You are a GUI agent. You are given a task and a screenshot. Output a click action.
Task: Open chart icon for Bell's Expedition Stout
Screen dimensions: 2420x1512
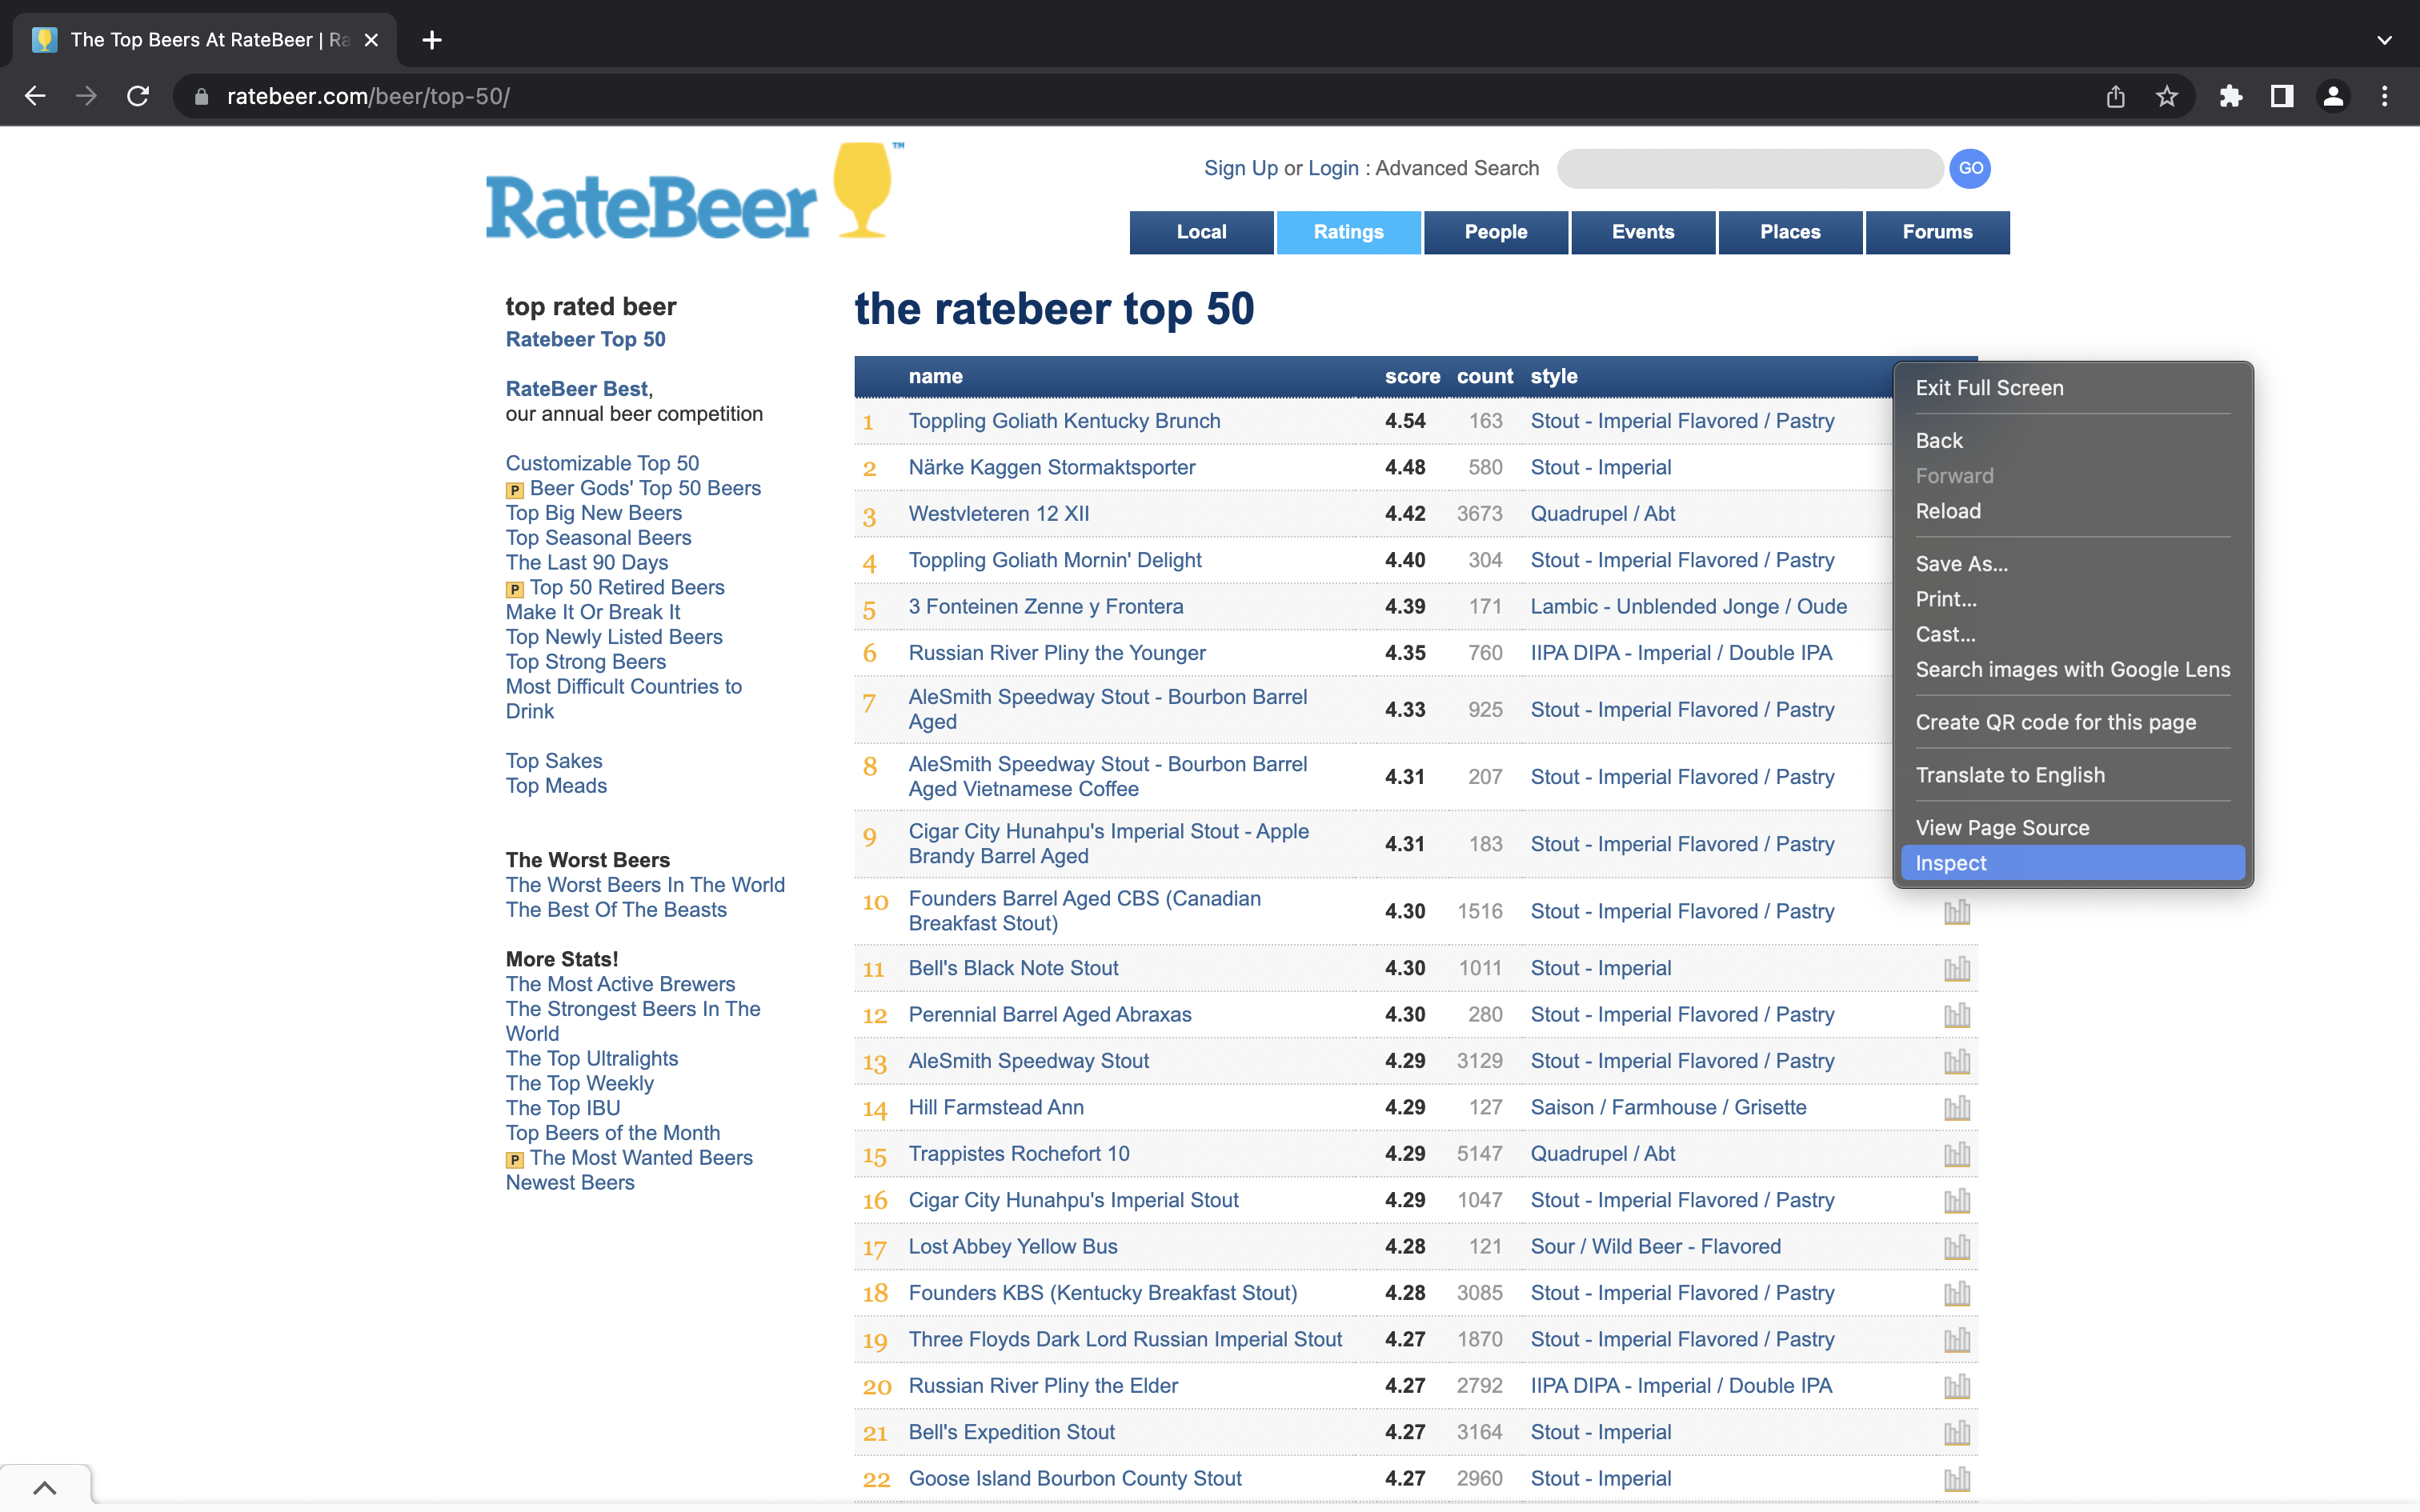1957,1432
